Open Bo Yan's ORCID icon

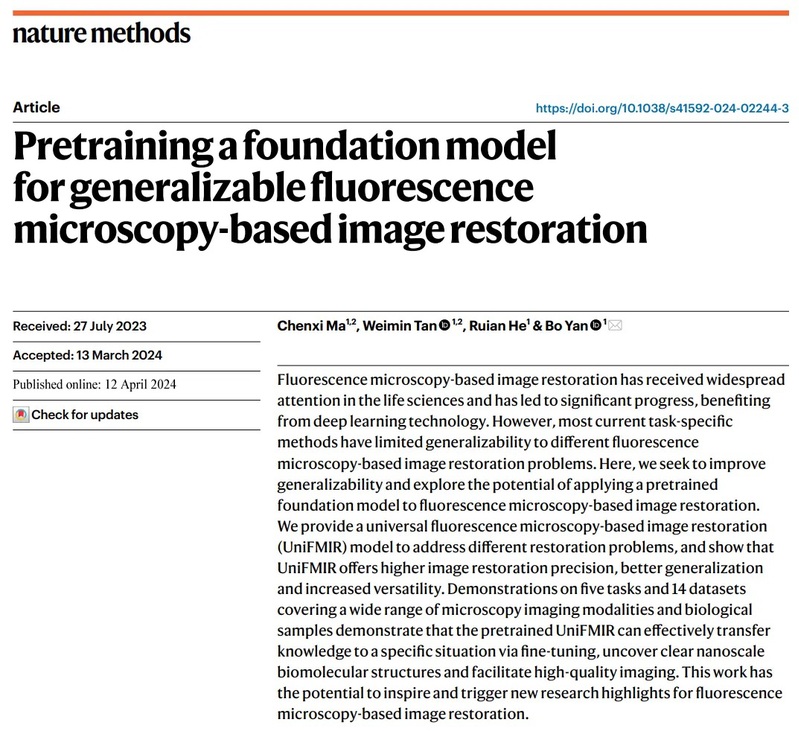pyautogui.click(x=597, y=327)
